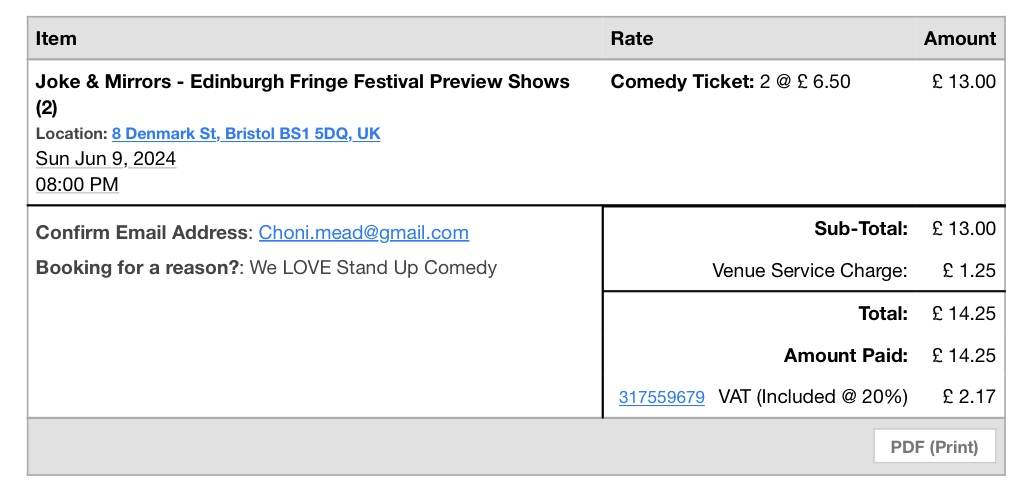Click the Comedy Ticket rate text
The image size is (1020, 490).
tap(730, 82)
